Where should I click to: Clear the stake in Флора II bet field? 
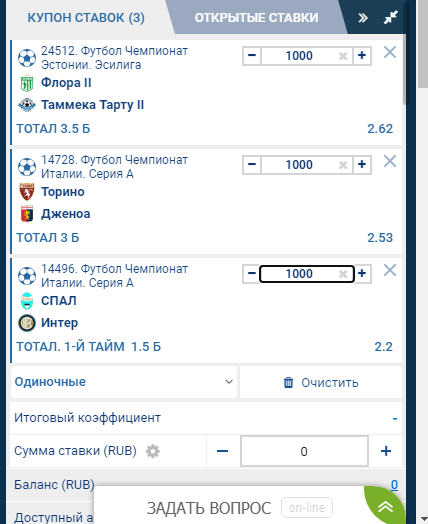pyautogui.click(x=343, y=56)
